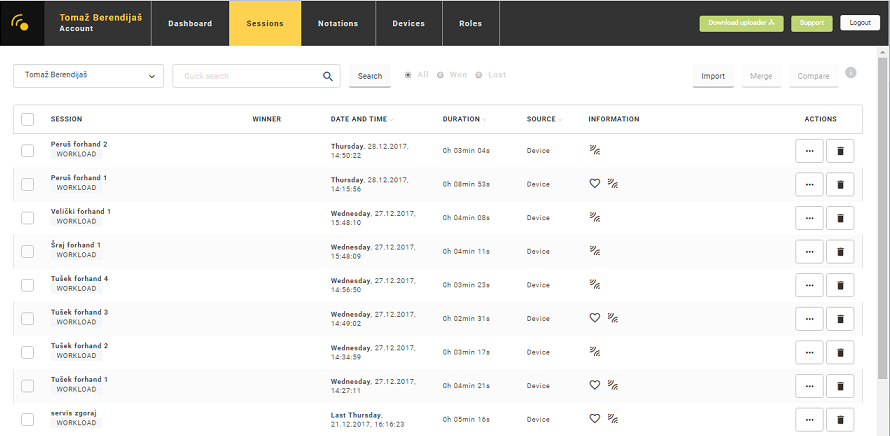Viewport: 890px width, 436px height.
Task: Open more actions for Peruš forhand 2
Action: [809, 151]
